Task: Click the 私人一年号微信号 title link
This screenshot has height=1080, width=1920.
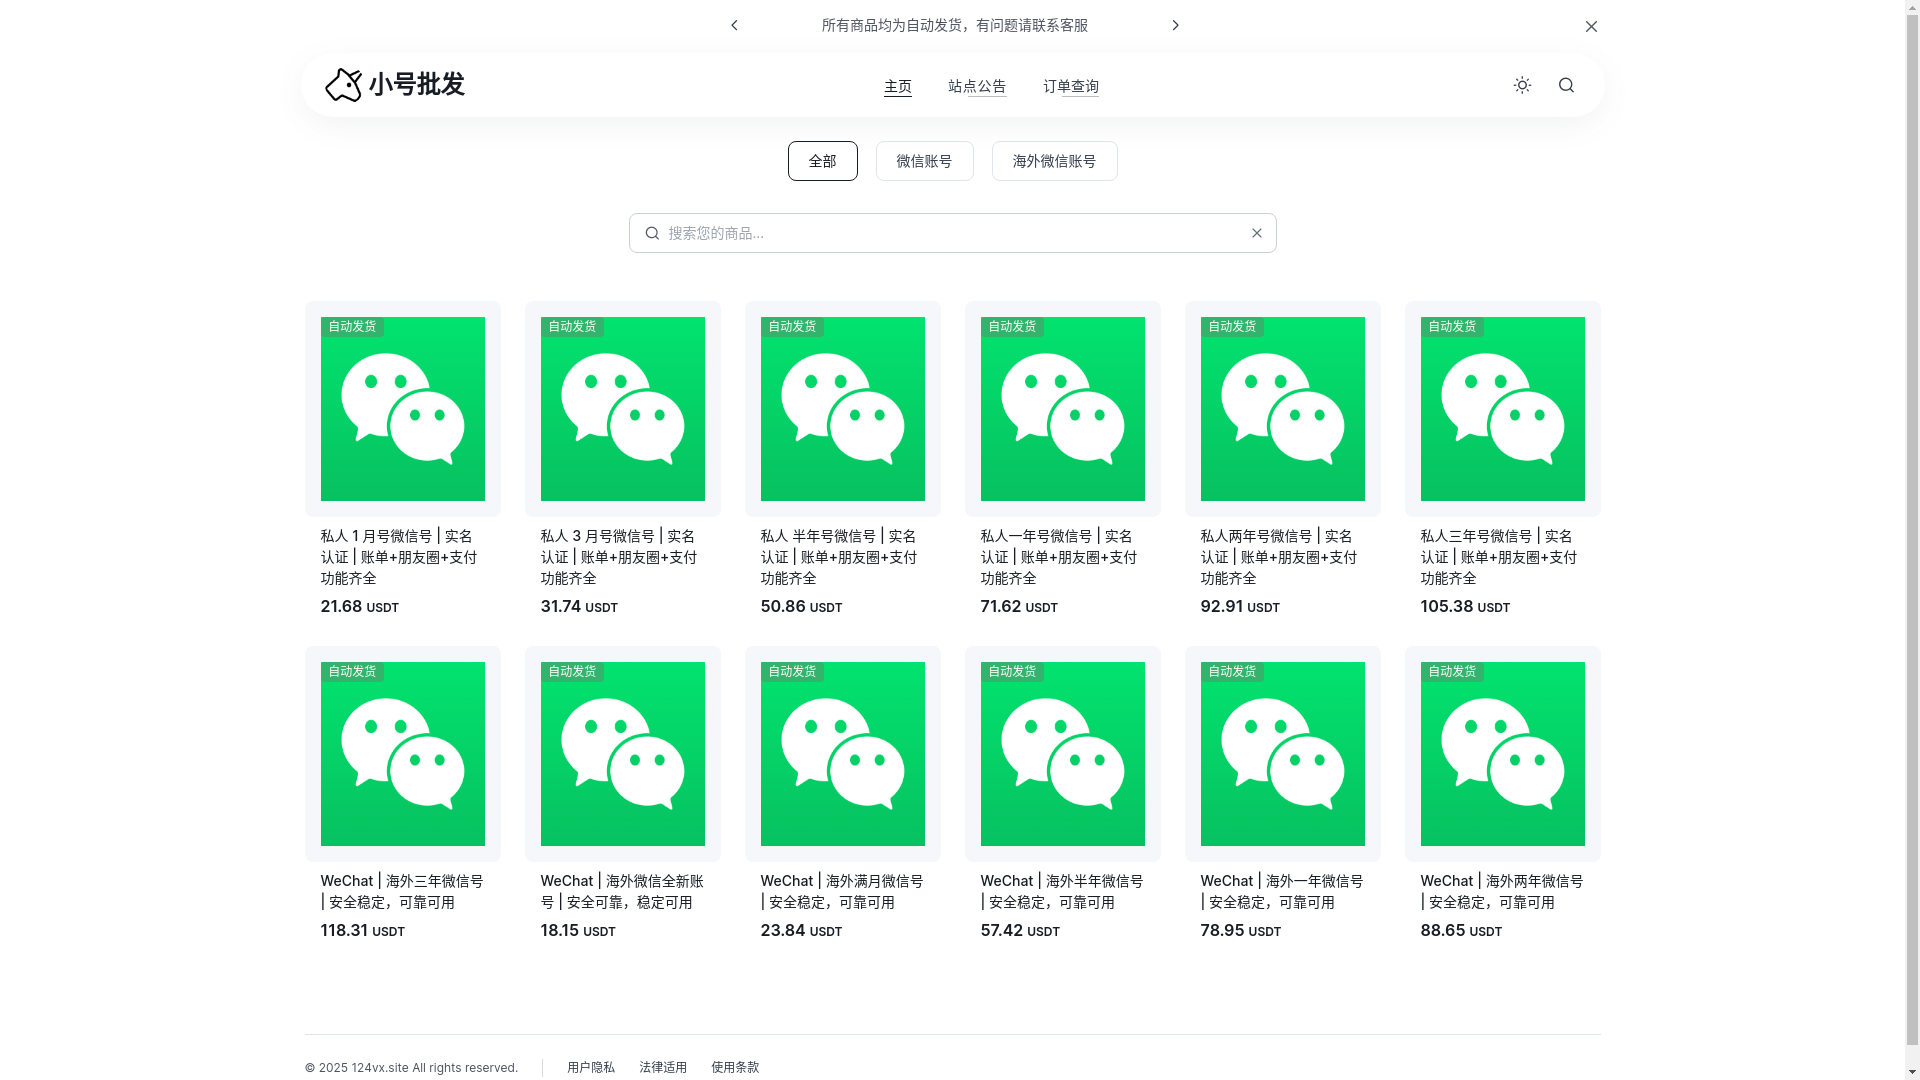Action: point(1059,557)
